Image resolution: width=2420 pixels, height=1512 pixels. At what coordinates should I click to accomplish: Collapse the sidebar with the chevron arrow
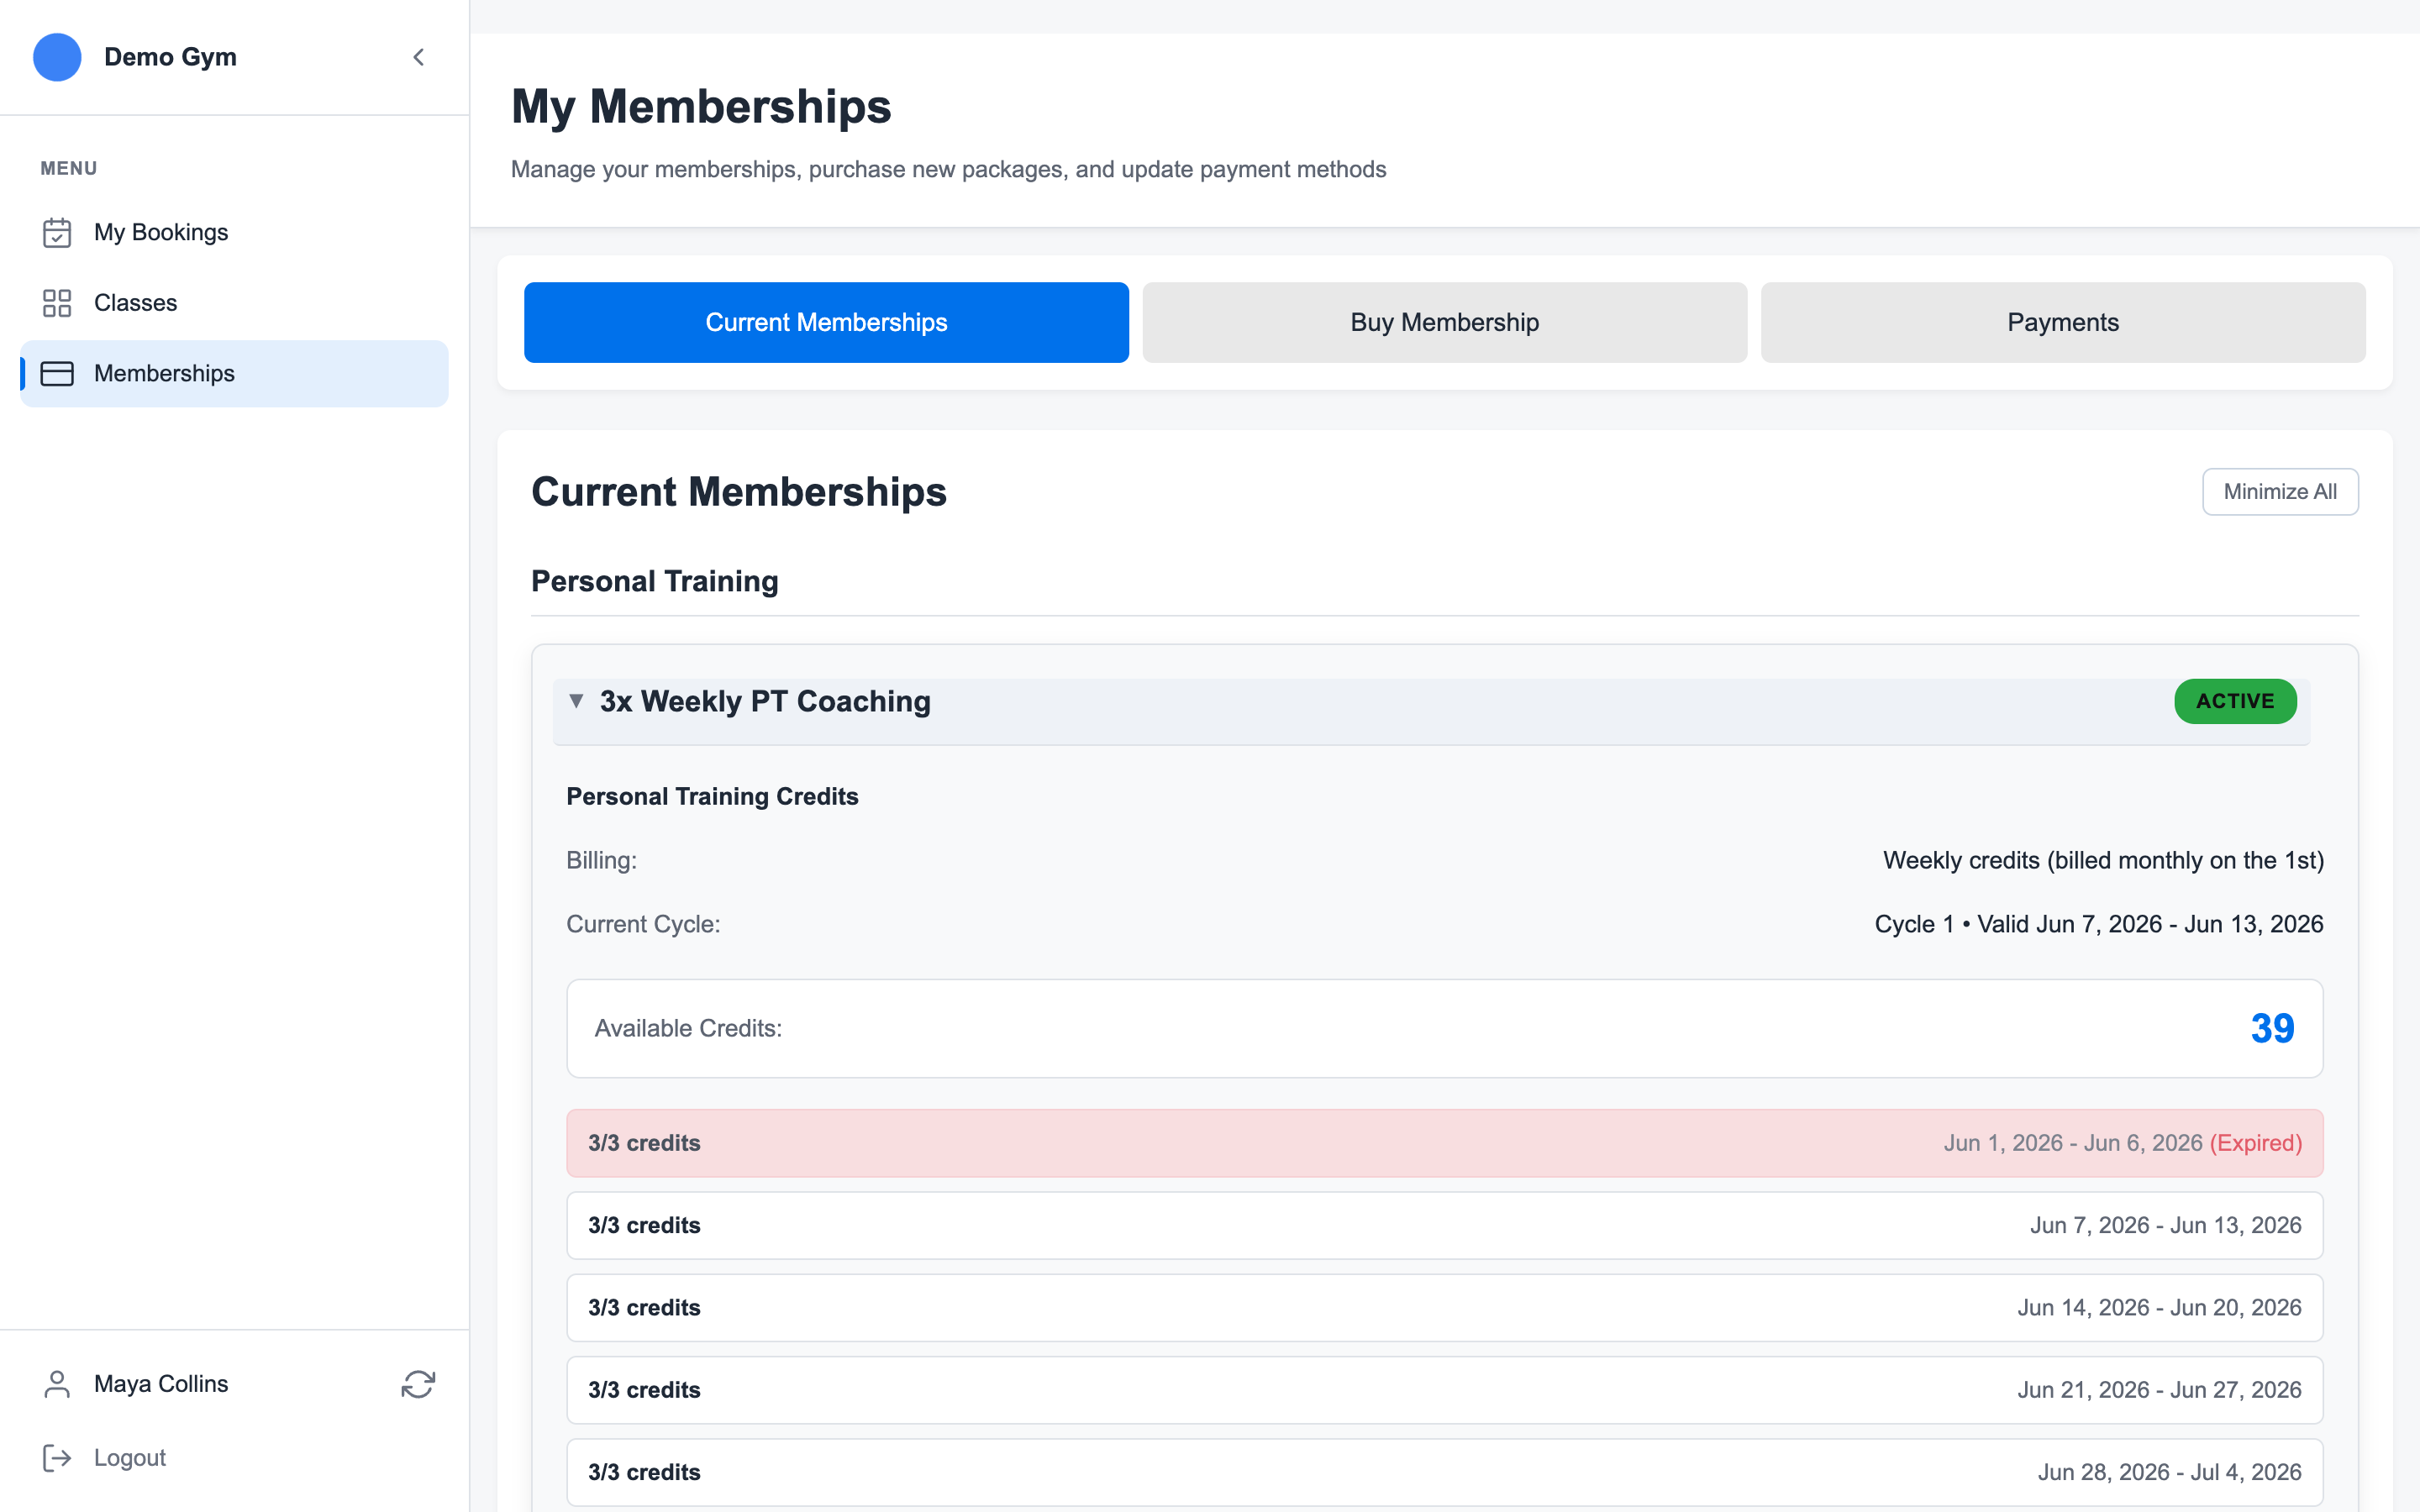[x=419, y=57]
